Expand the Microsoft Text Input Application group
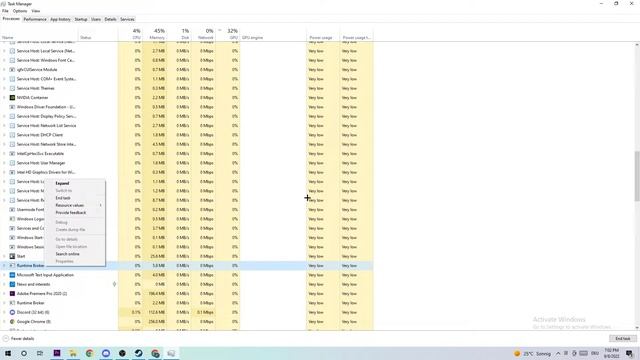The image size is (640, 360). click(x=4, y=275)
